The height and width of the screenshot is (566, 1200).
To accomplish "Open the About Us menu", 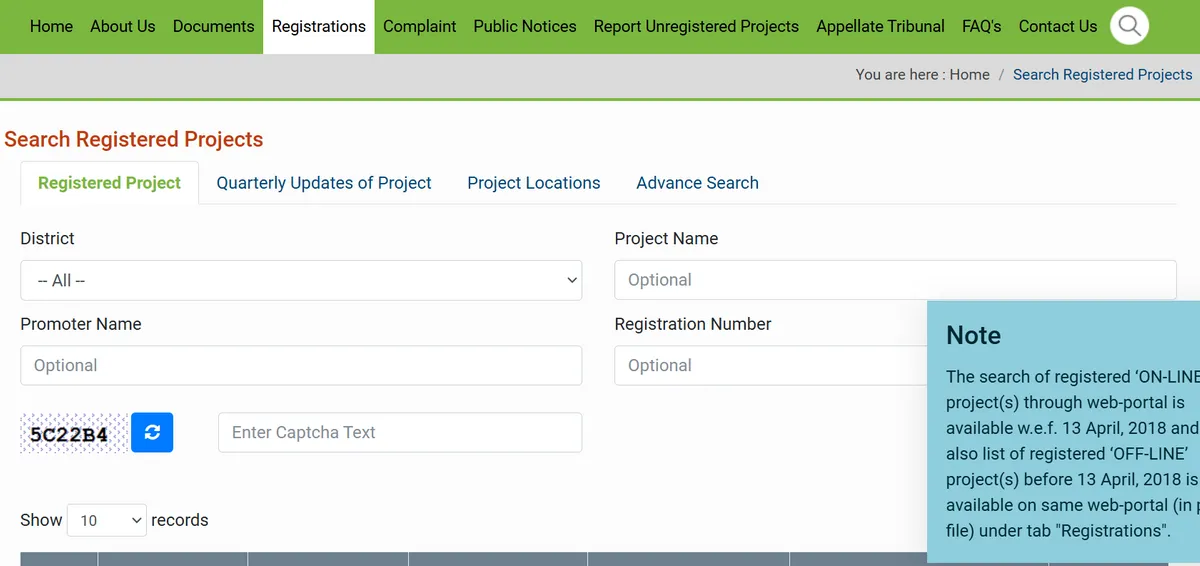I will [122, 27].
